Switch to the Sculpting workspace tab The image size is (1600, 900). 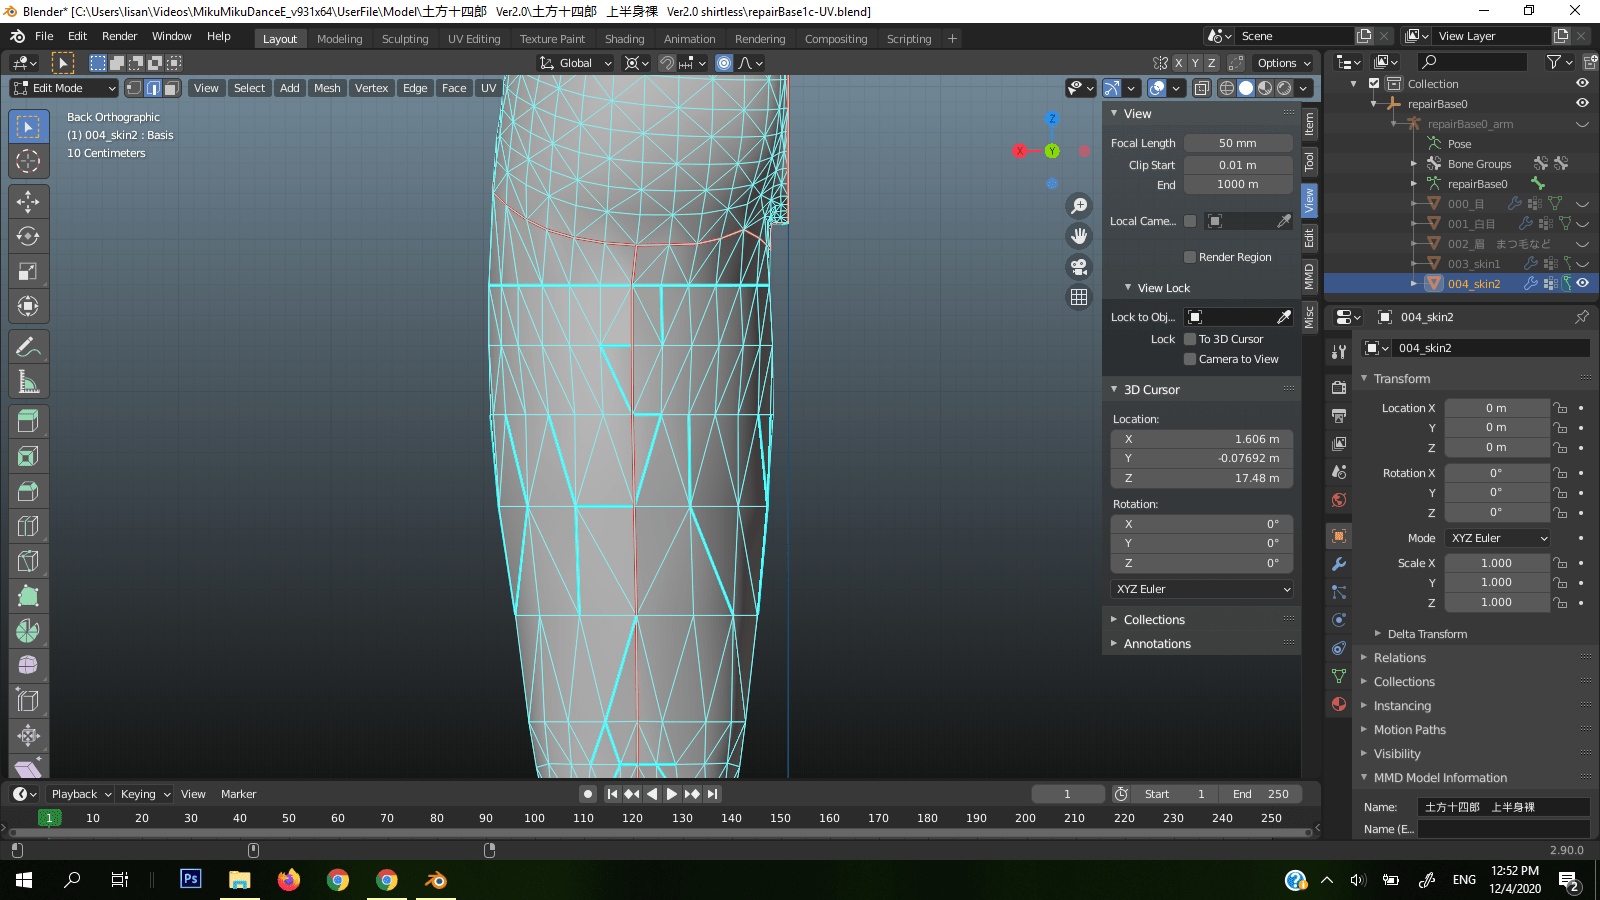coord(405,39)
